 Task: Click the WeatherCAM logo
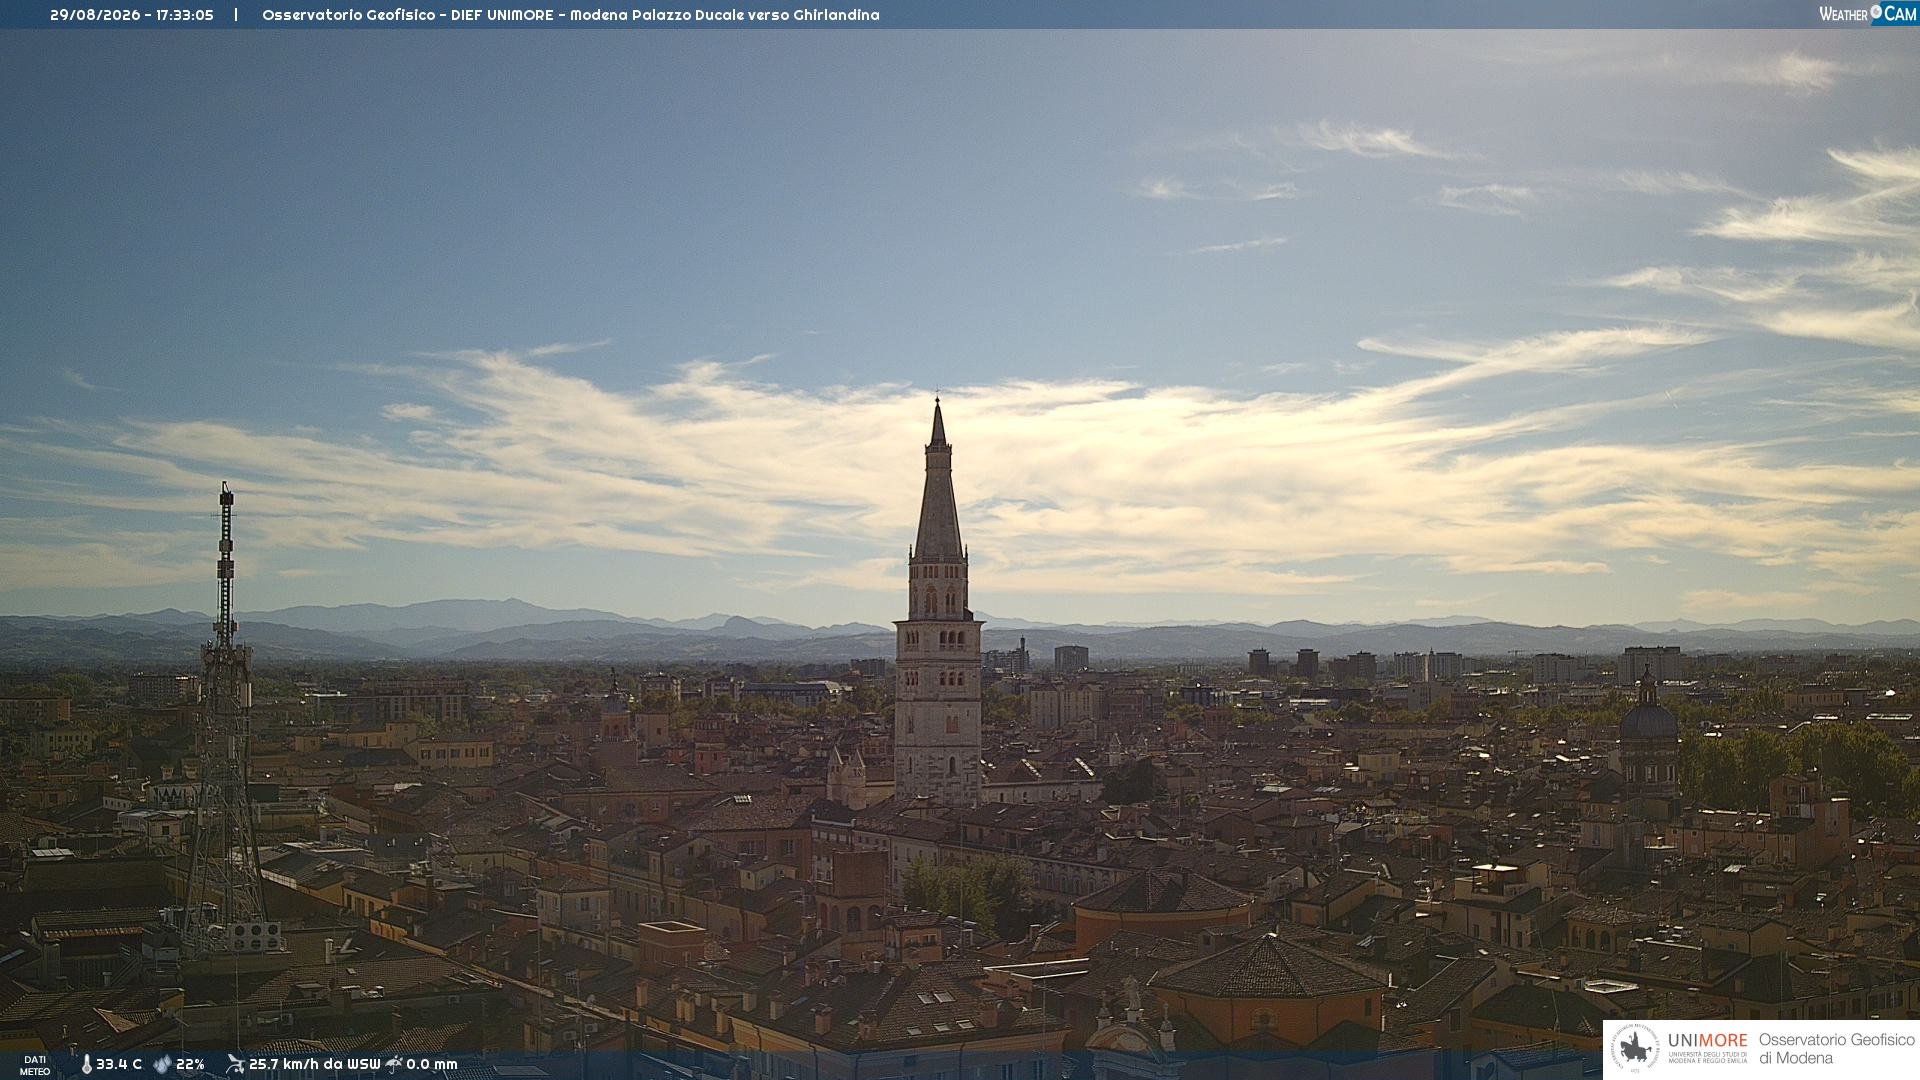tap(1868, 13)
